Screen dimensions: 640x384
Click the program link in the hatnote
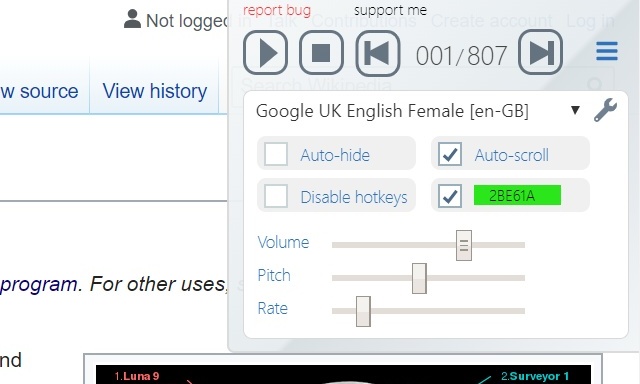tap(39, 284)
